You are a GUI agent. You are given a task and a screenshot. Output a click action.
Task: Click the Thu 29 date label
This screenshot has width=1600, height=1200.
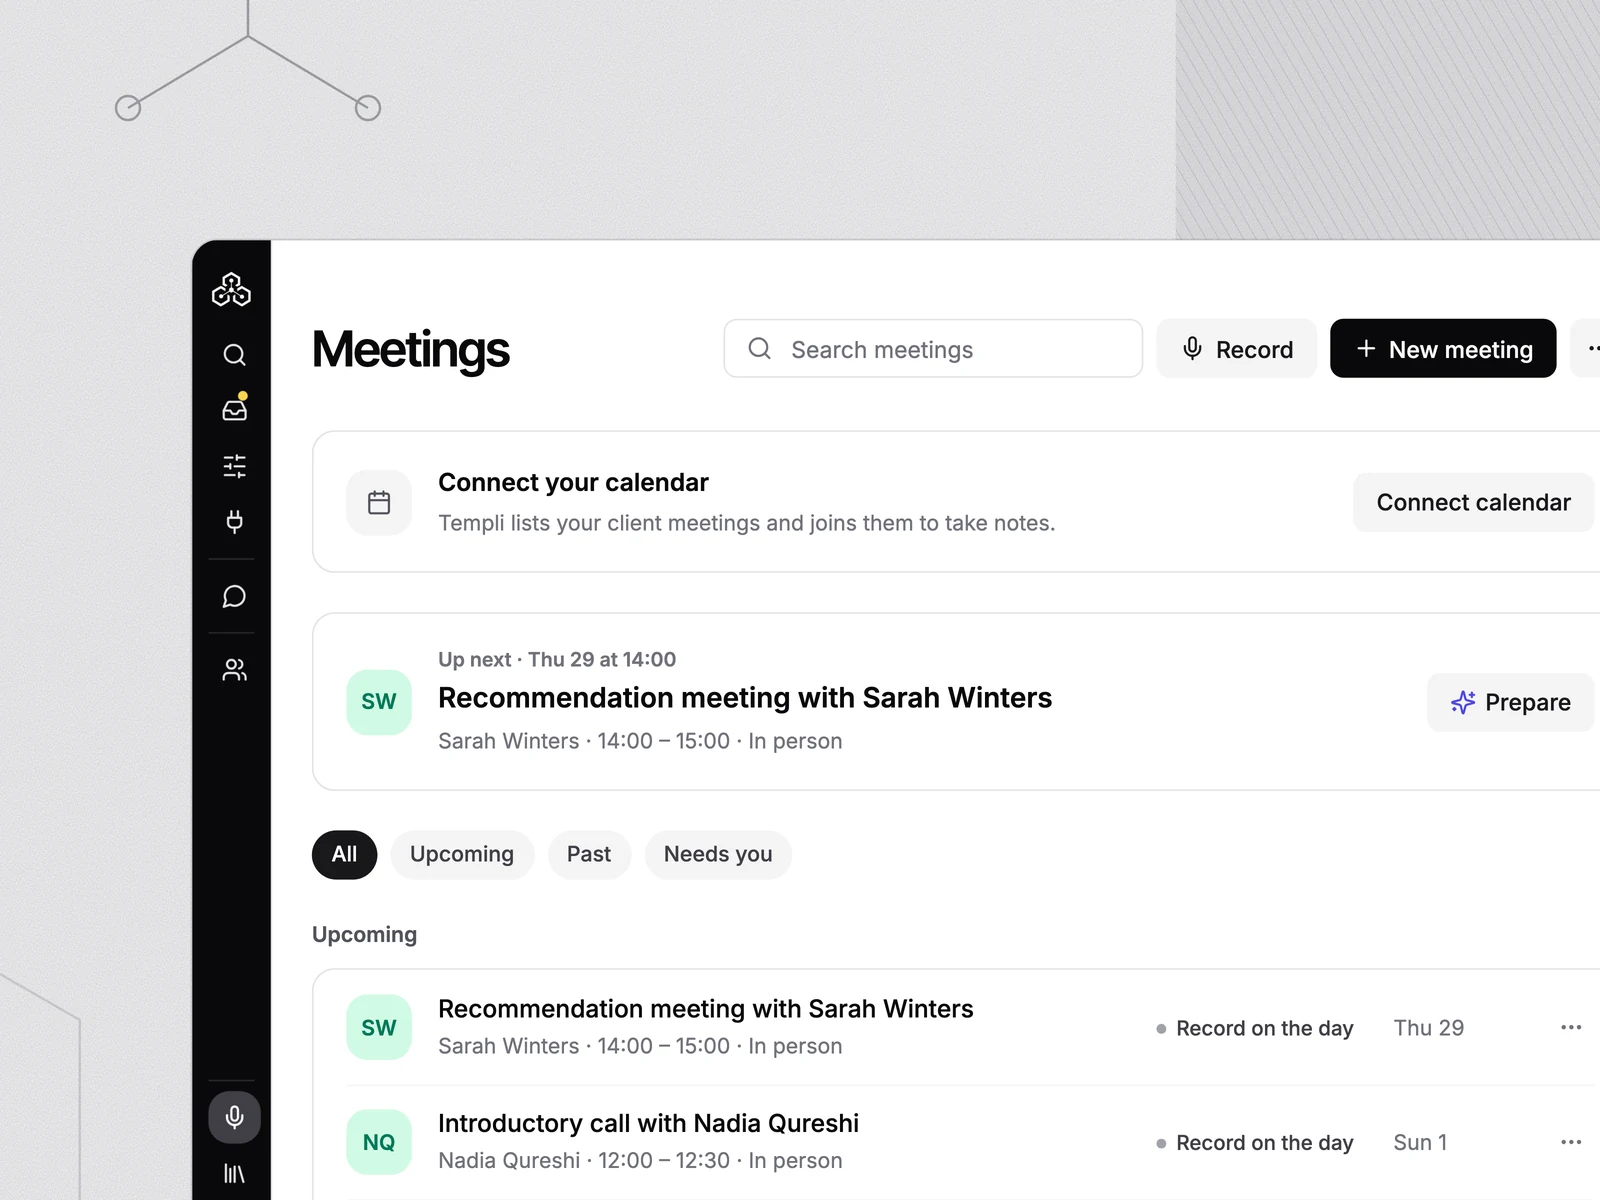1429,1028
